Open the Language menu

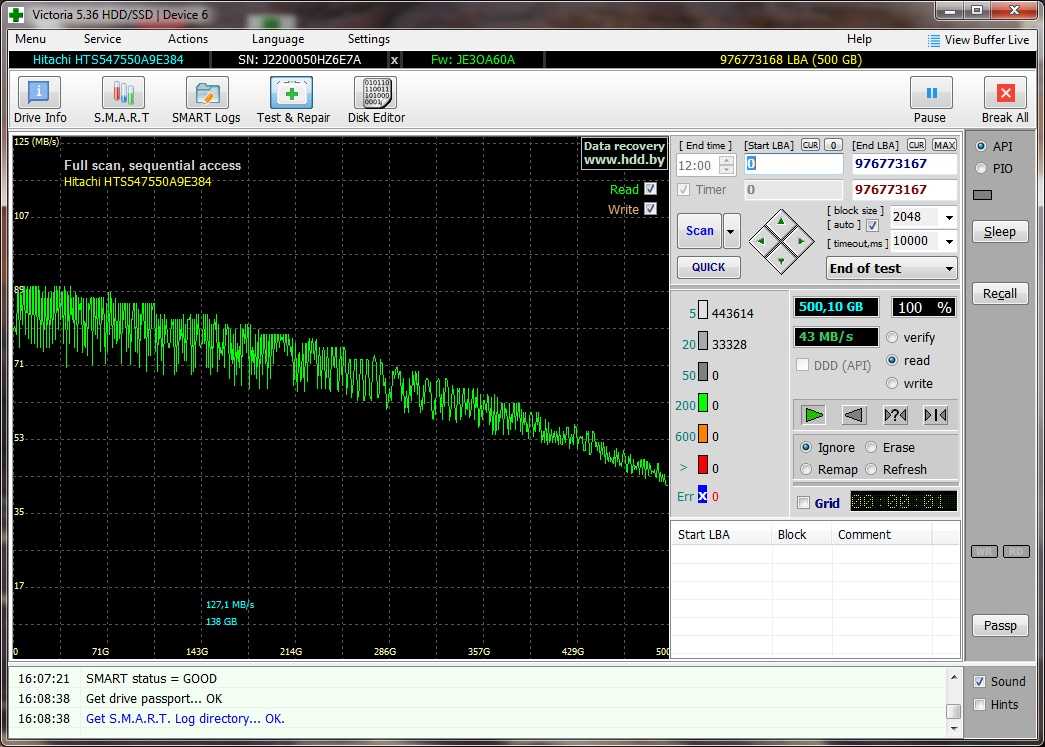(278, 39)
